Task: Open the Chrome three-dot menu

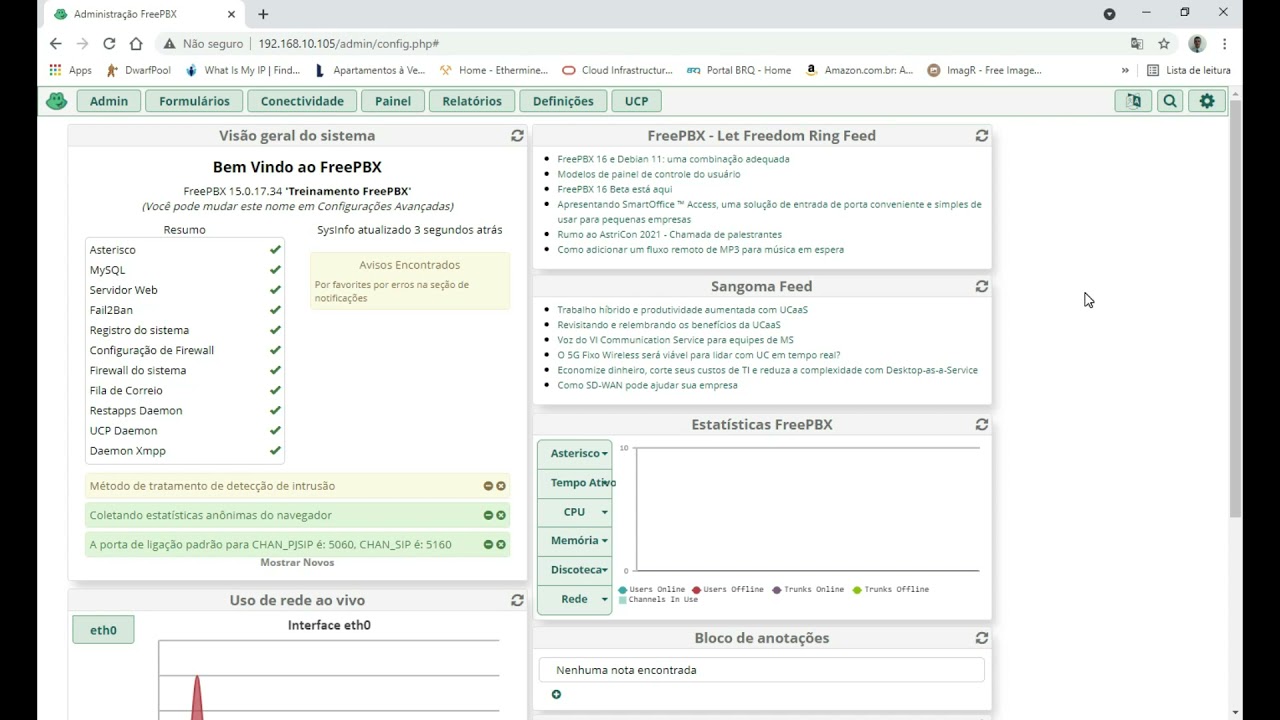Action: 1224,44
